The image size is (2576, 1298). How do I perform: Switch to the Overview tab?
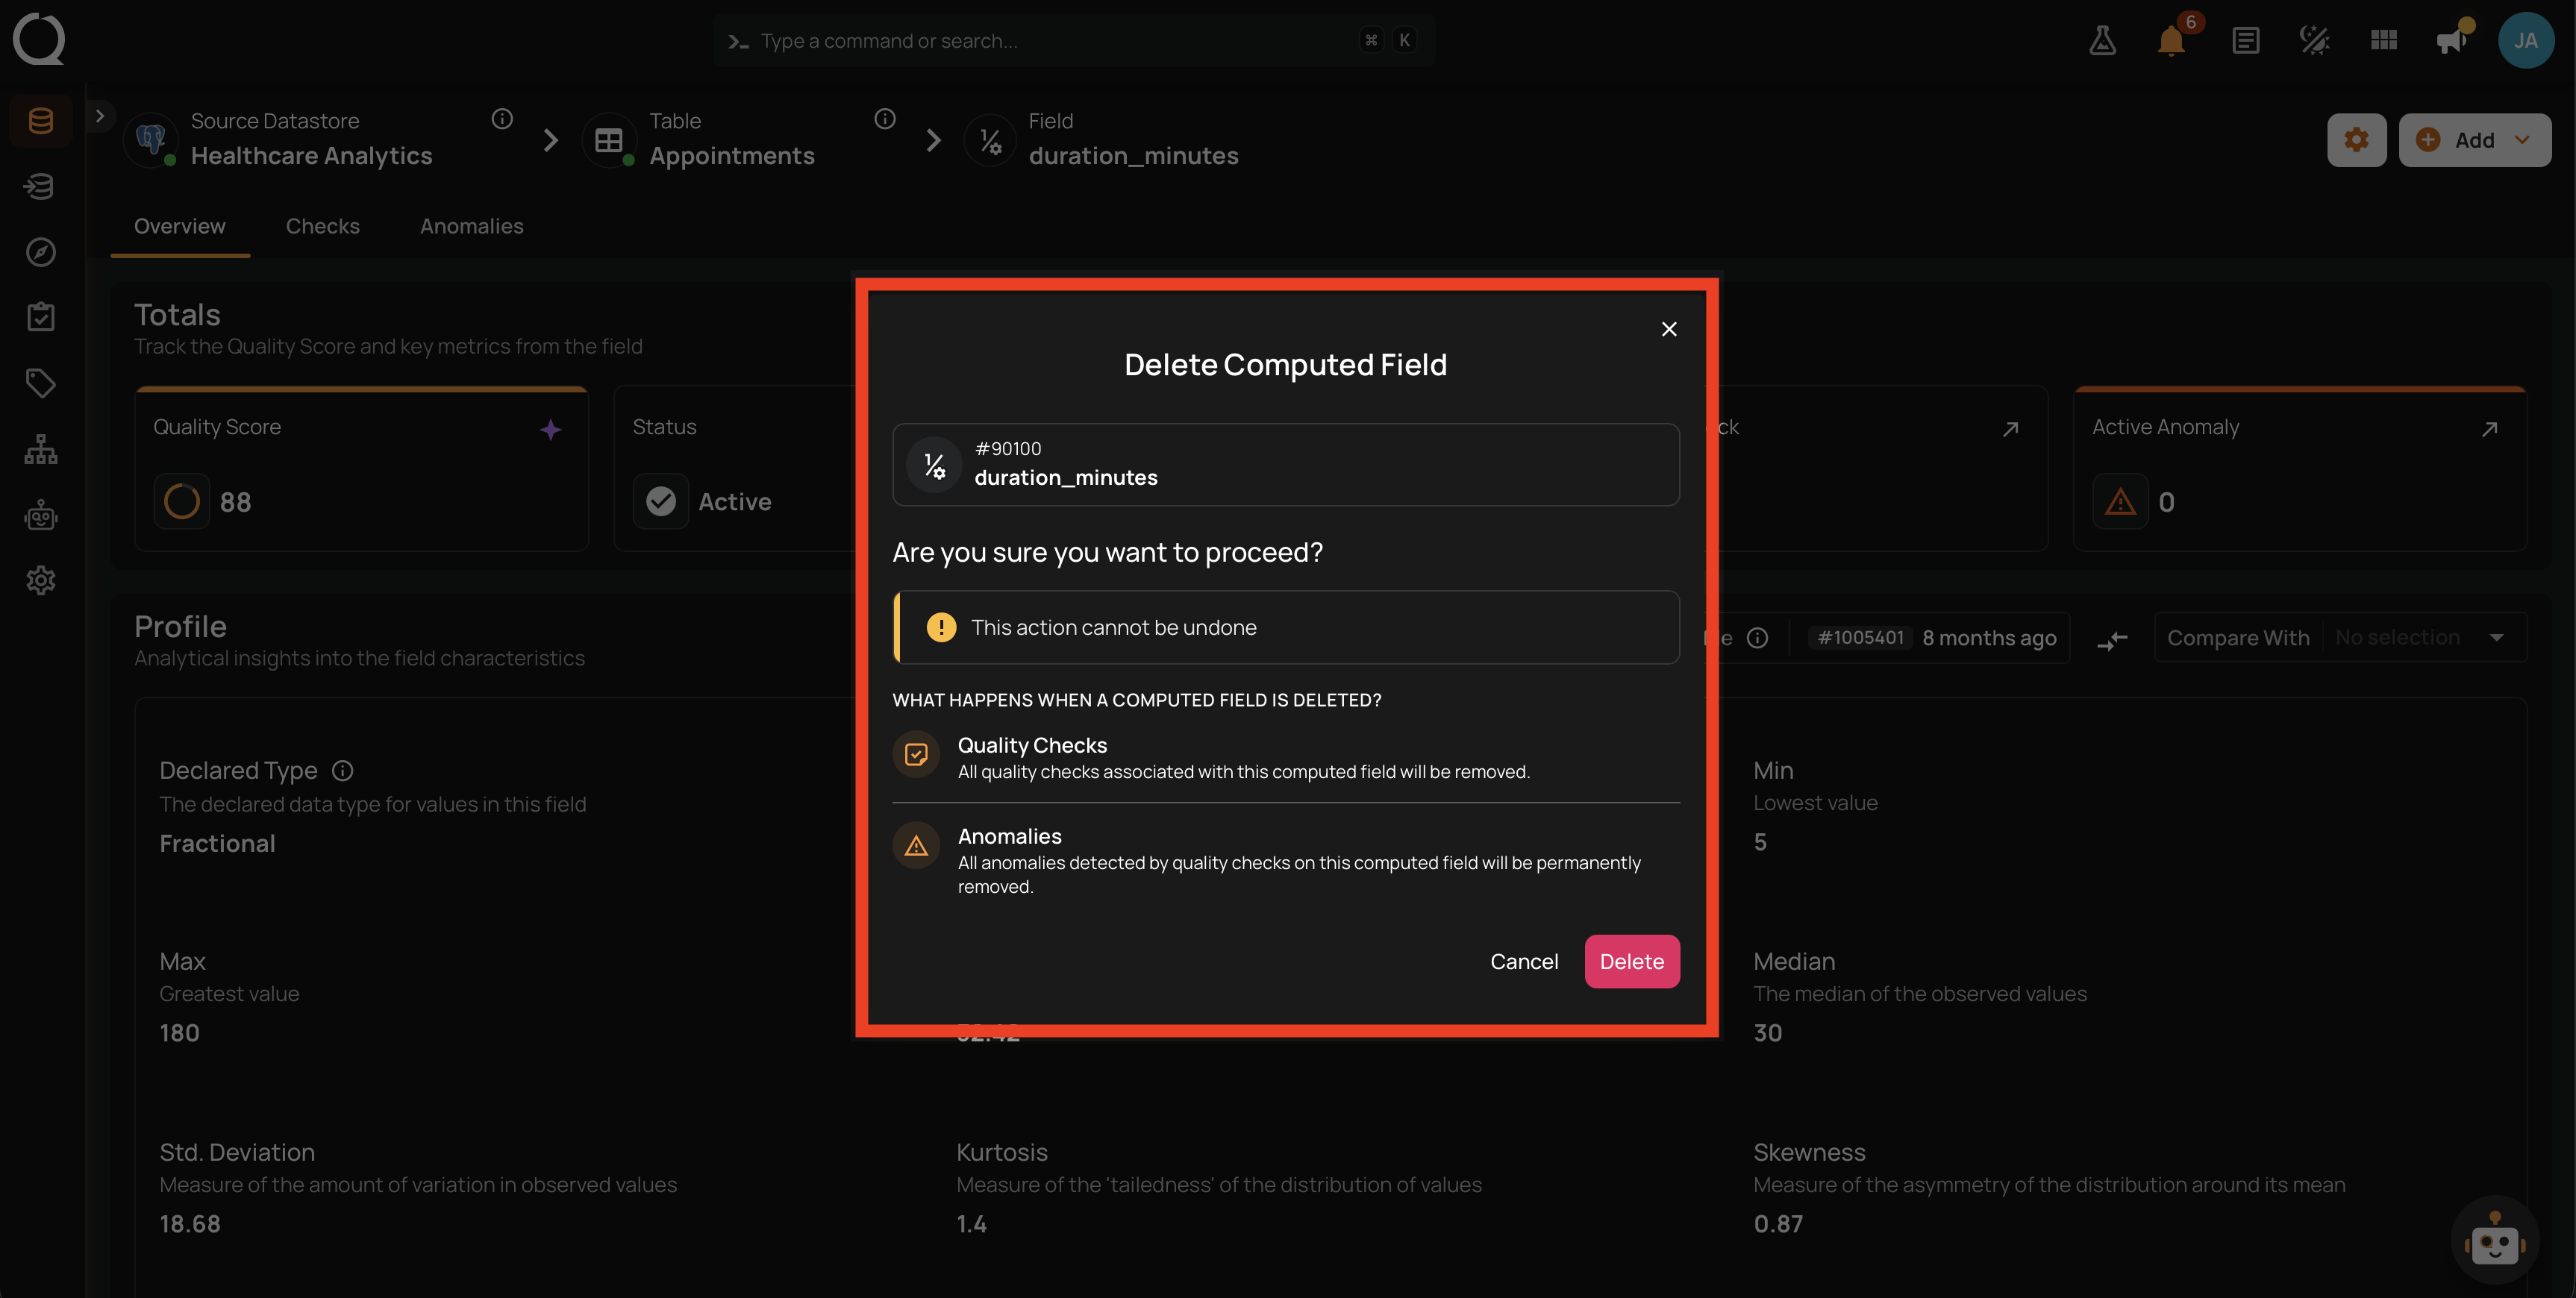pos(180,226)
